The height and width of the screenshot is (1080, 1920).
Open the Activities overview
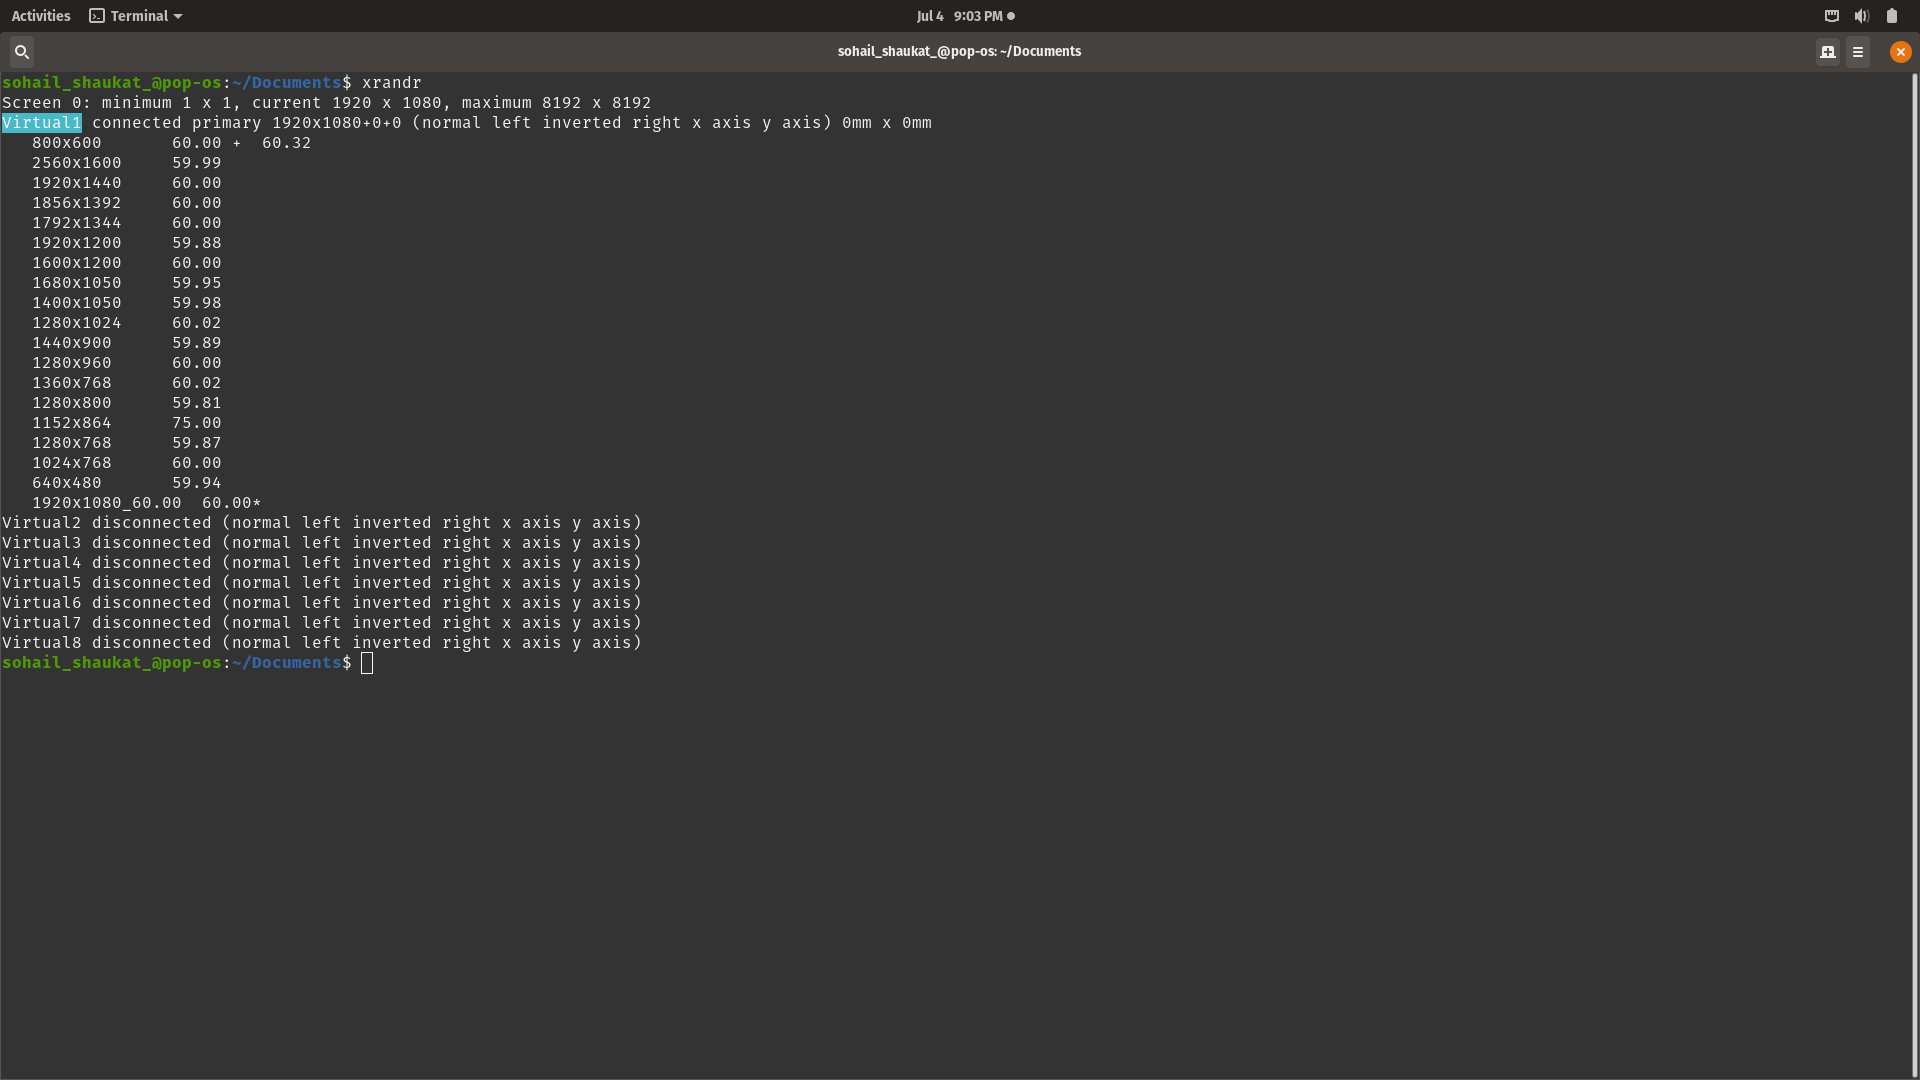(41, 16)
